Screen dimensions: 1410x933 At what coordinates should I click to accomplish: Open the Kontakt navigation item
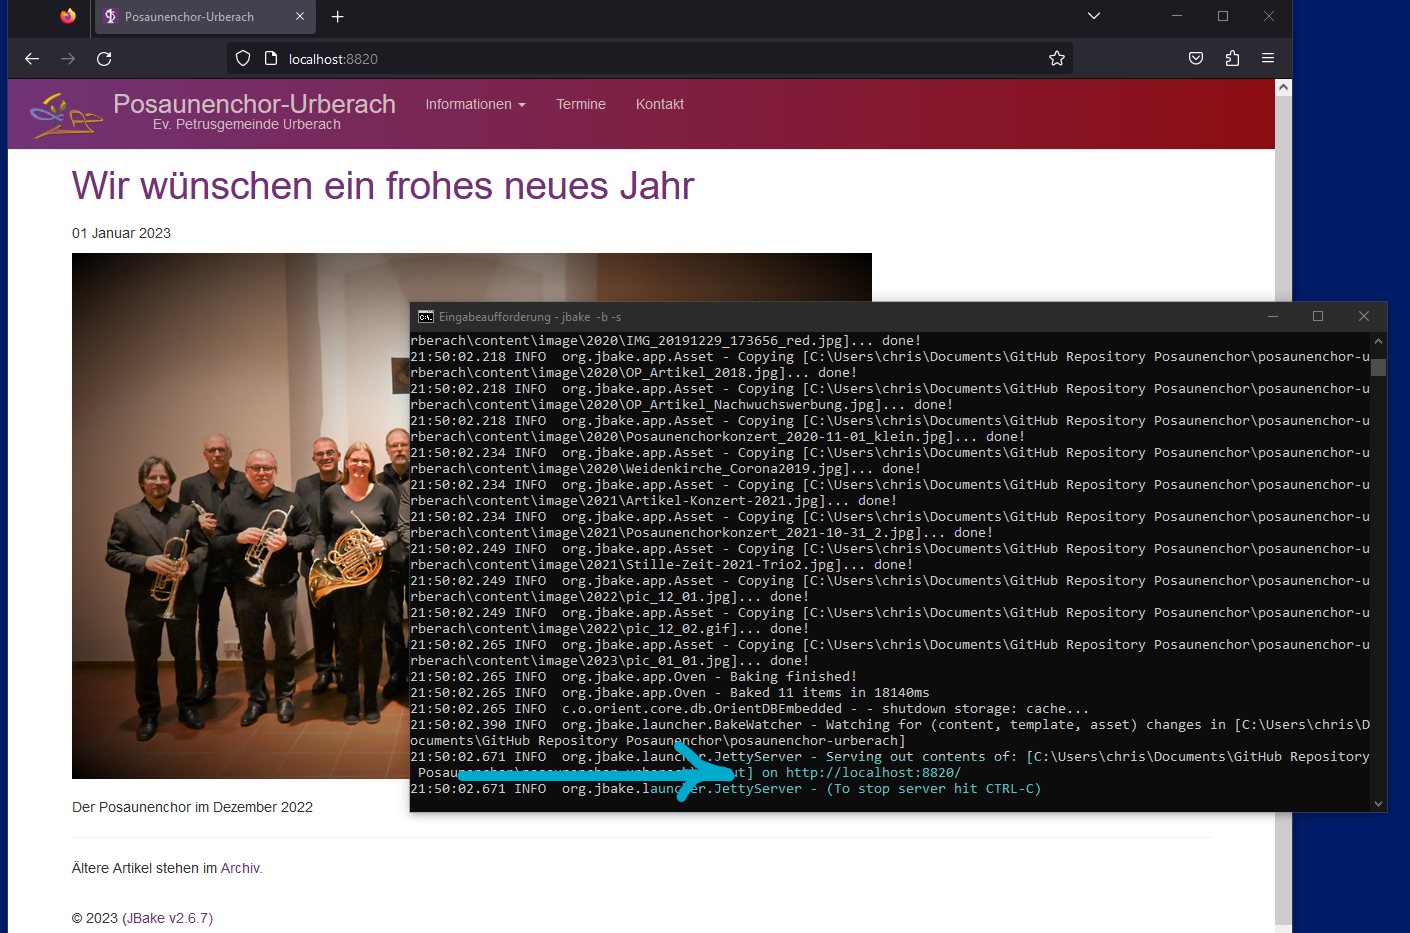[x=660, y=104]
